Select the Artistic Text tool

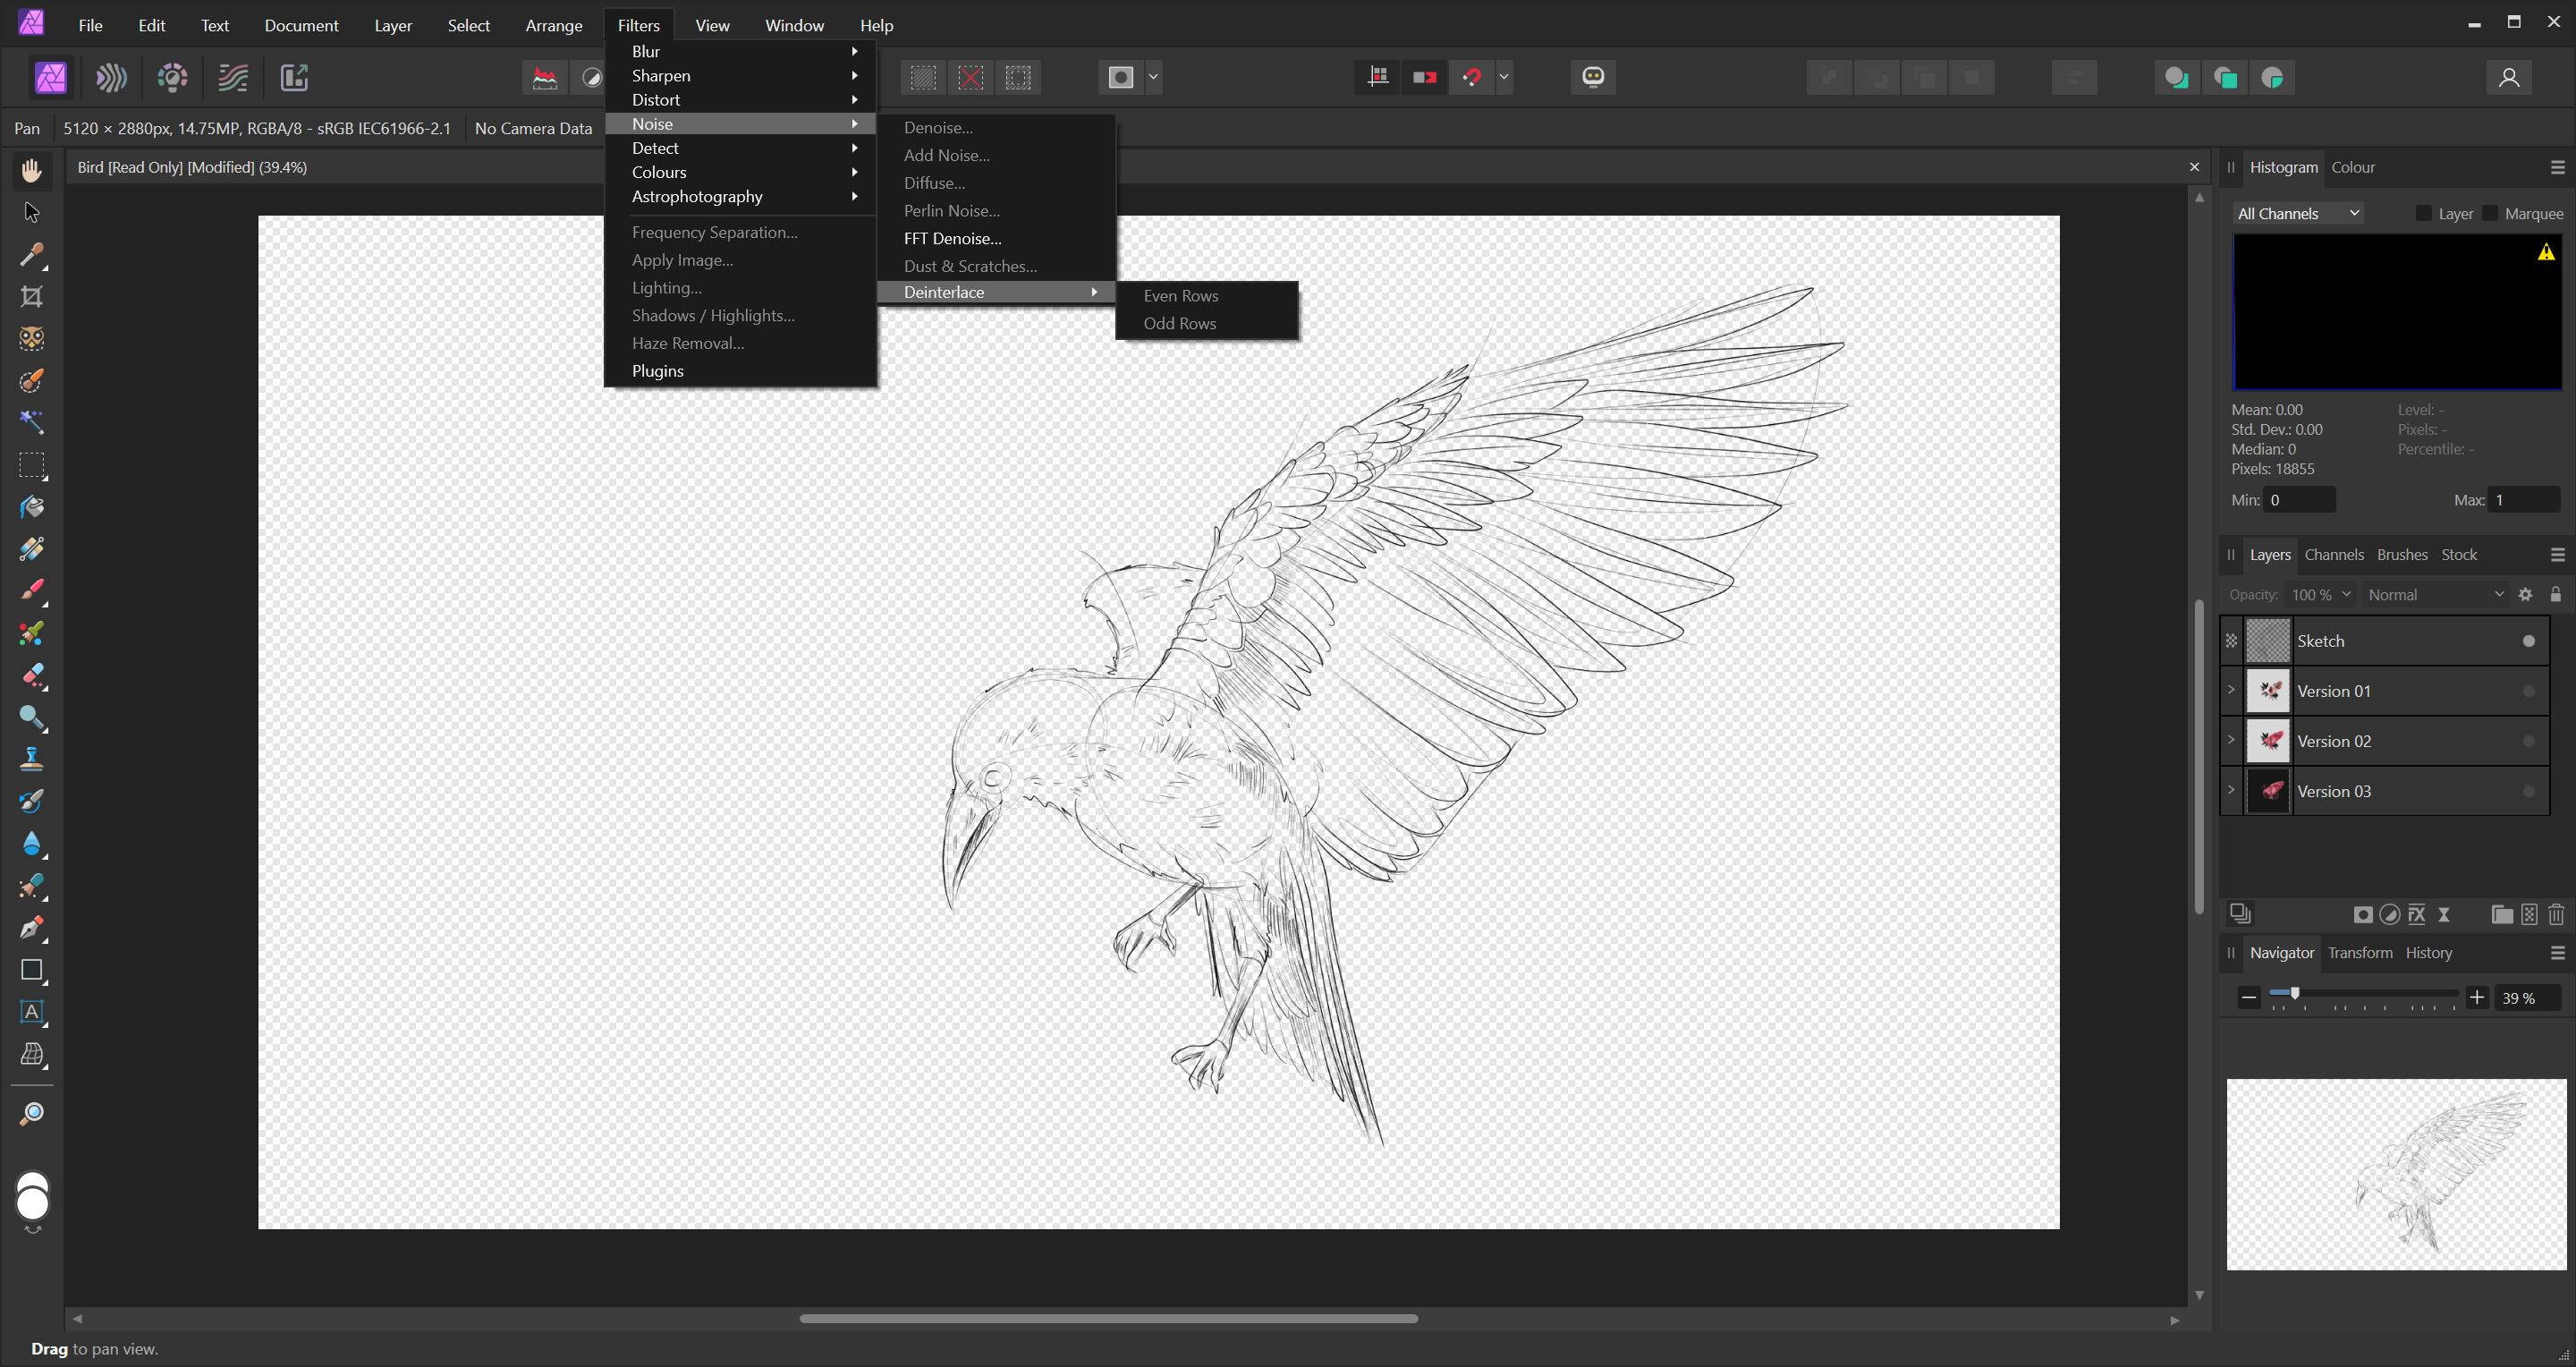click(32, 1012)
